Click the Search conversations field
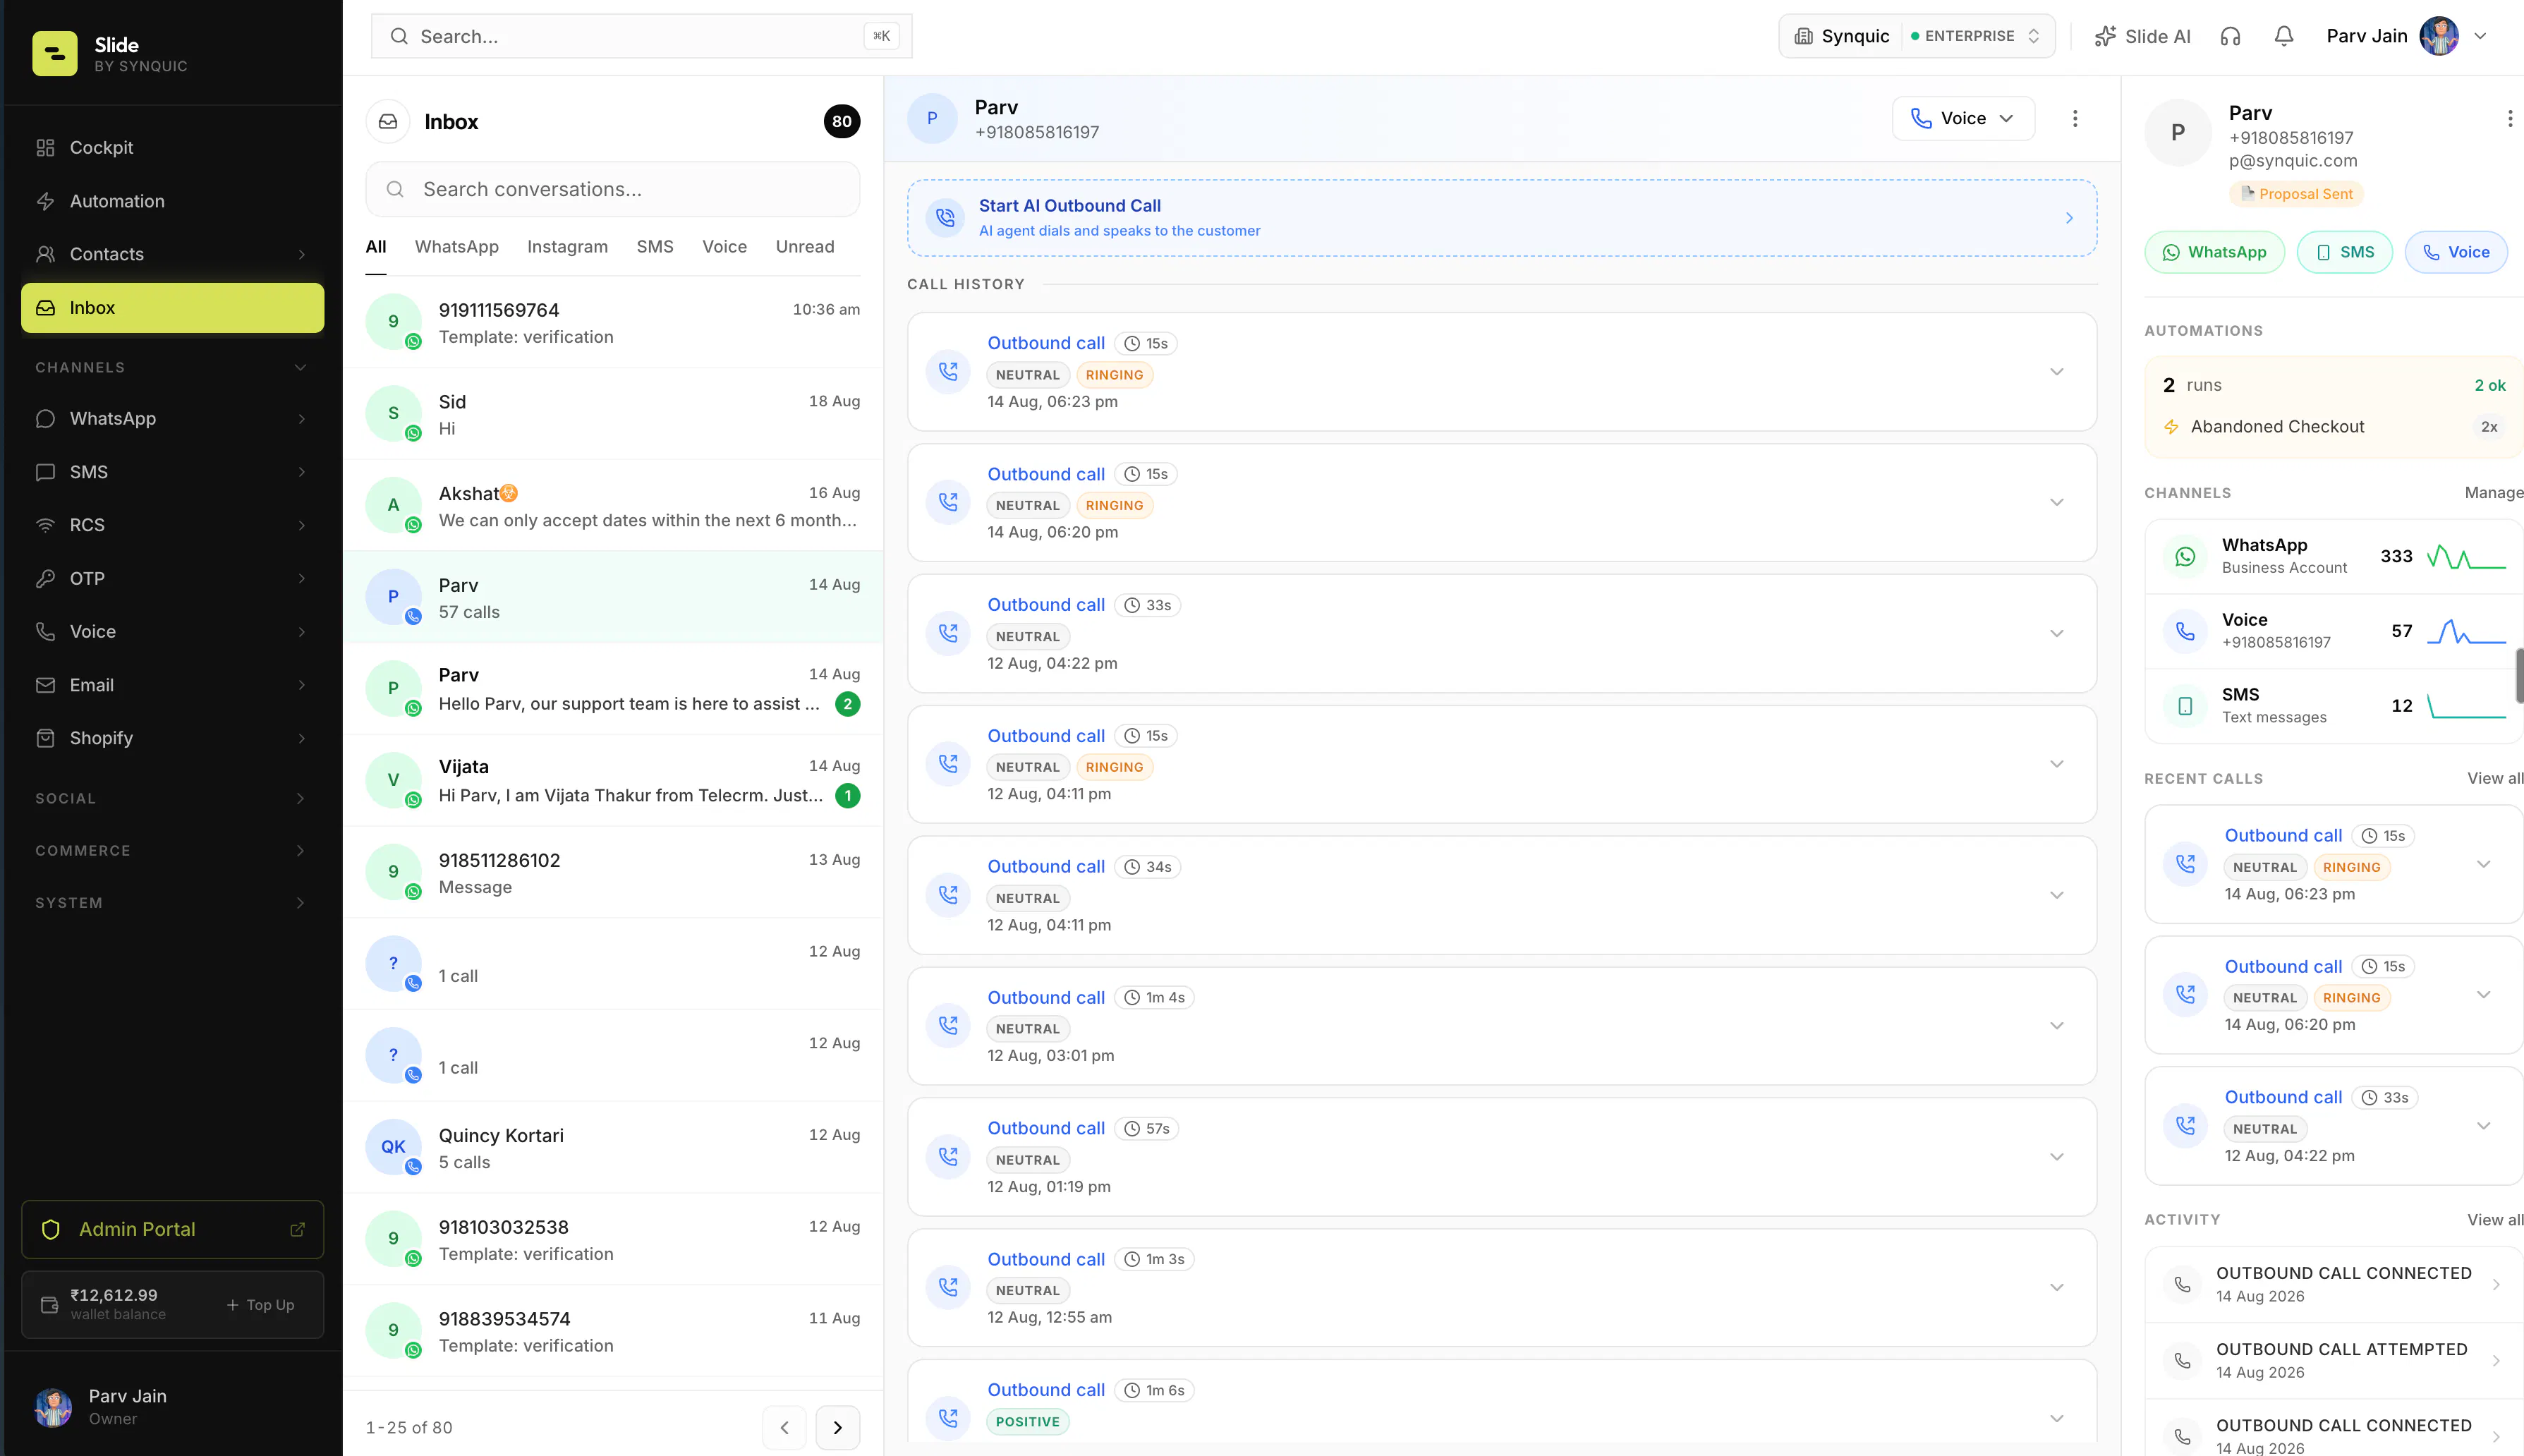Screen dimensions: 2524x1456 point(612,189)
